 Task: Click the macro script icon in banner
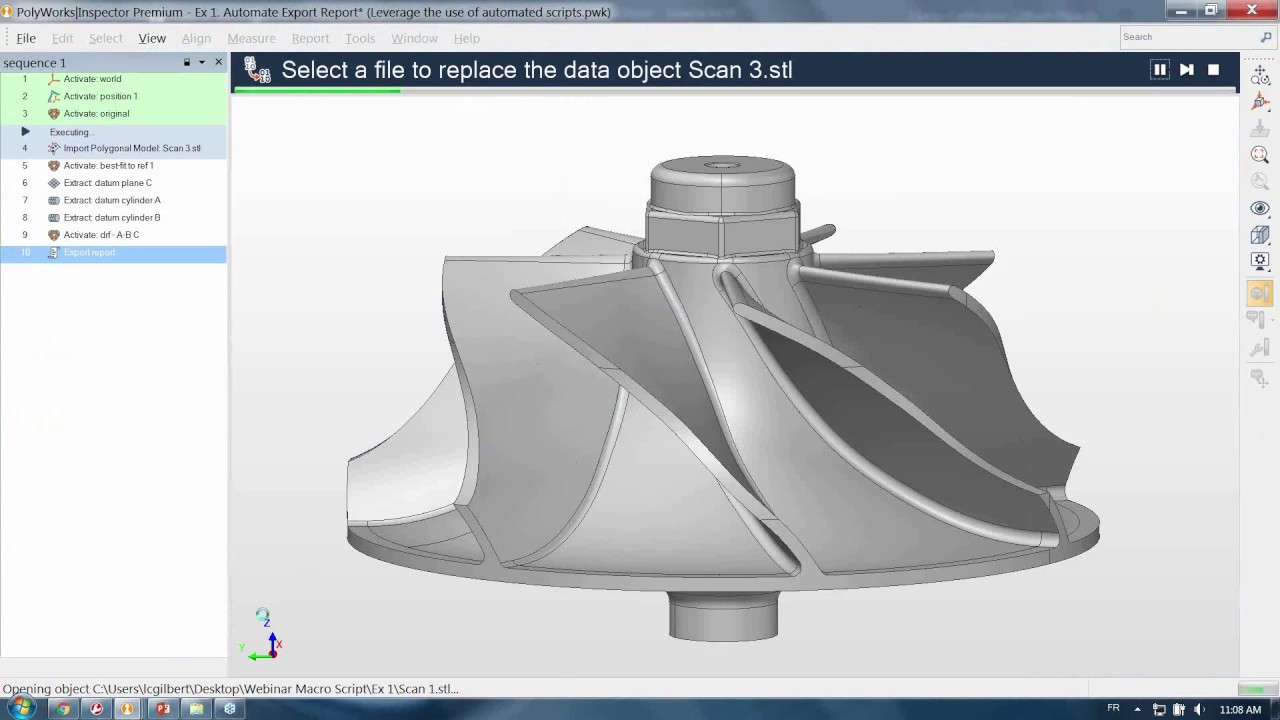pos(257,70)
